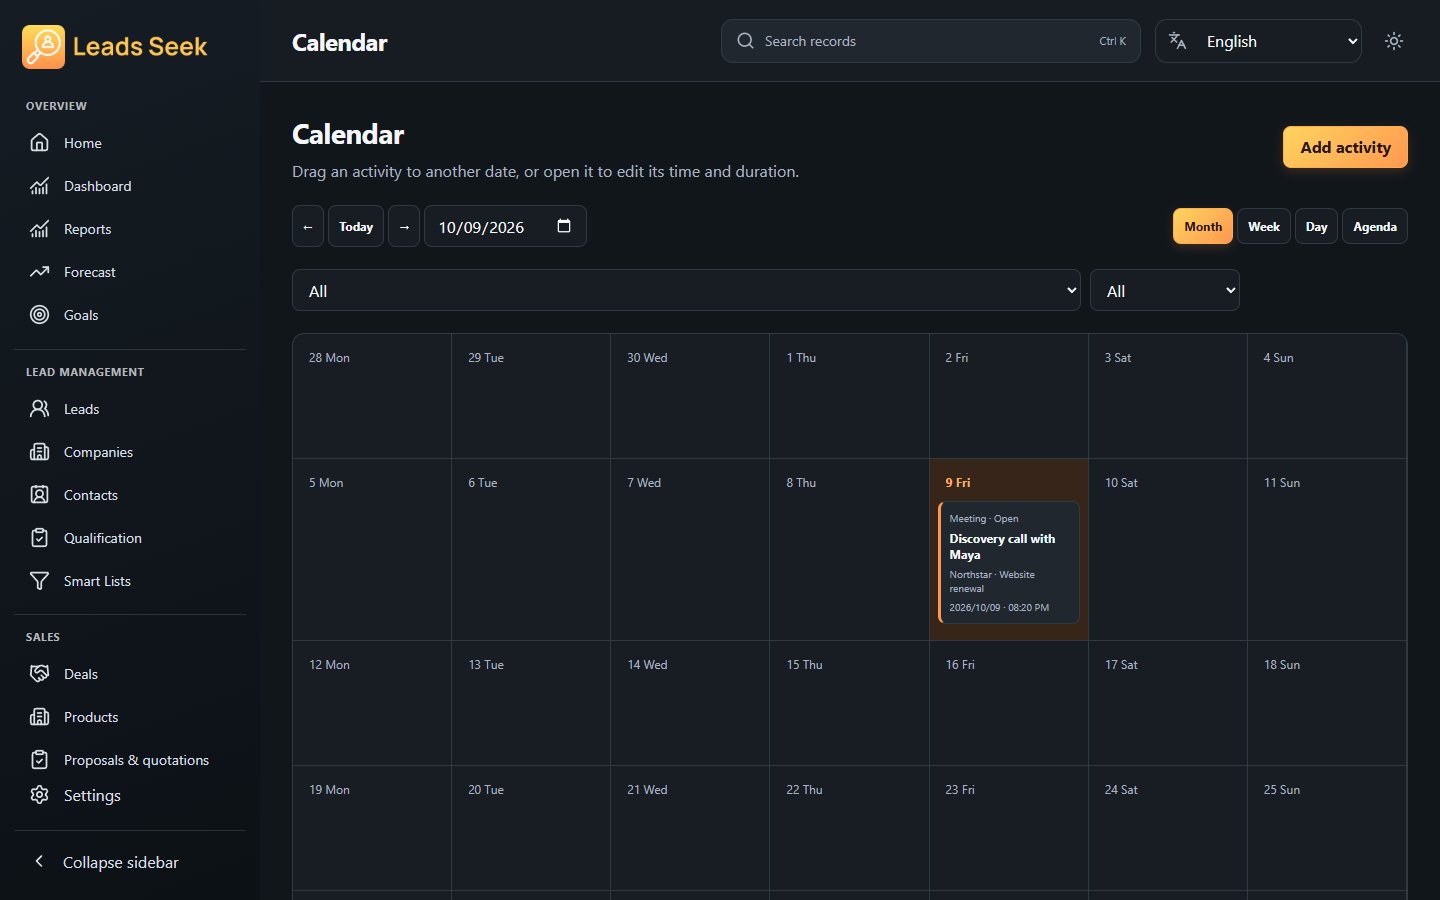Screen dimensions: 1440x900
Task: Switch to Month view
Action: pos(1203,226)
